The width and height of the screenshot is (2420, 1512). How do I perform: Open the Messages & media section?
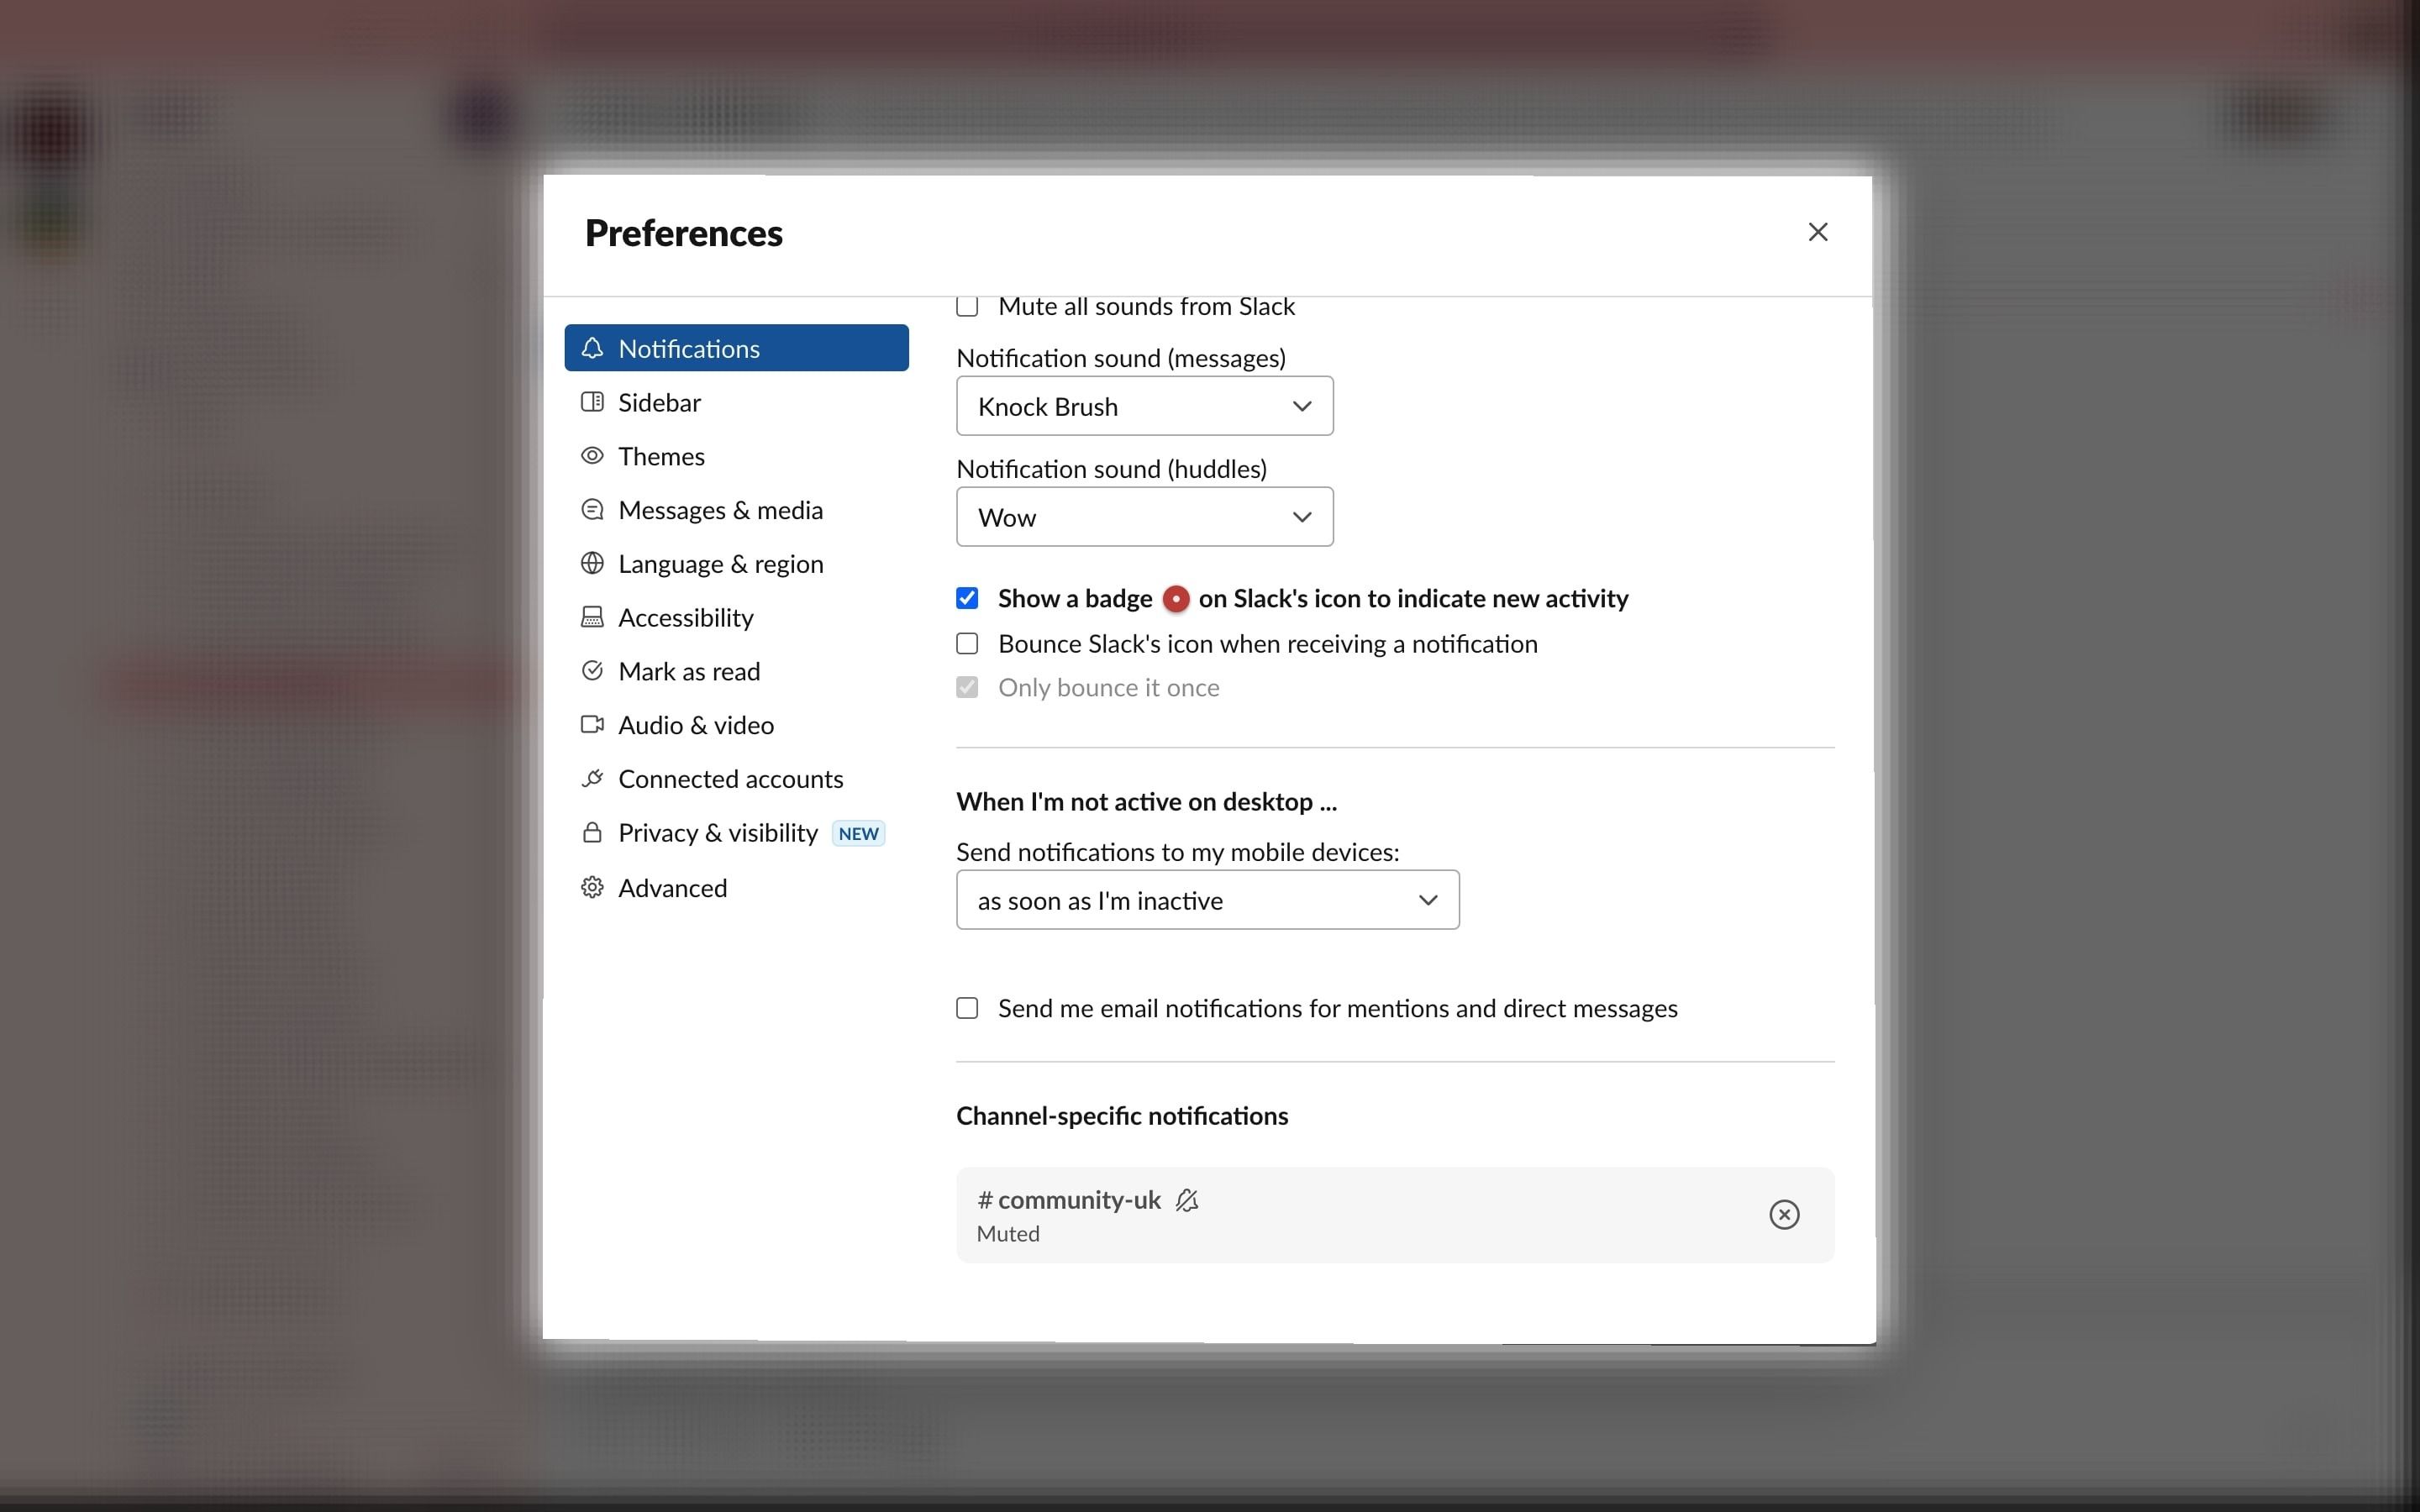tap(720, 510)
